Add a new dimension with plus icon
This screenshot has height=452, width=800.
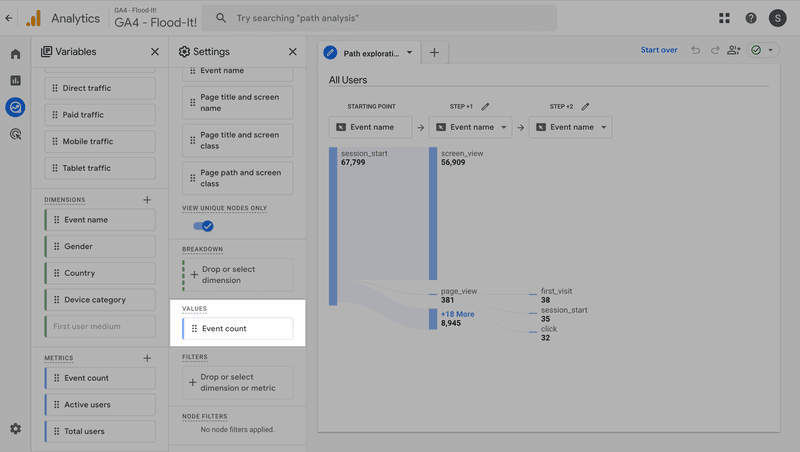click(147, 200)
